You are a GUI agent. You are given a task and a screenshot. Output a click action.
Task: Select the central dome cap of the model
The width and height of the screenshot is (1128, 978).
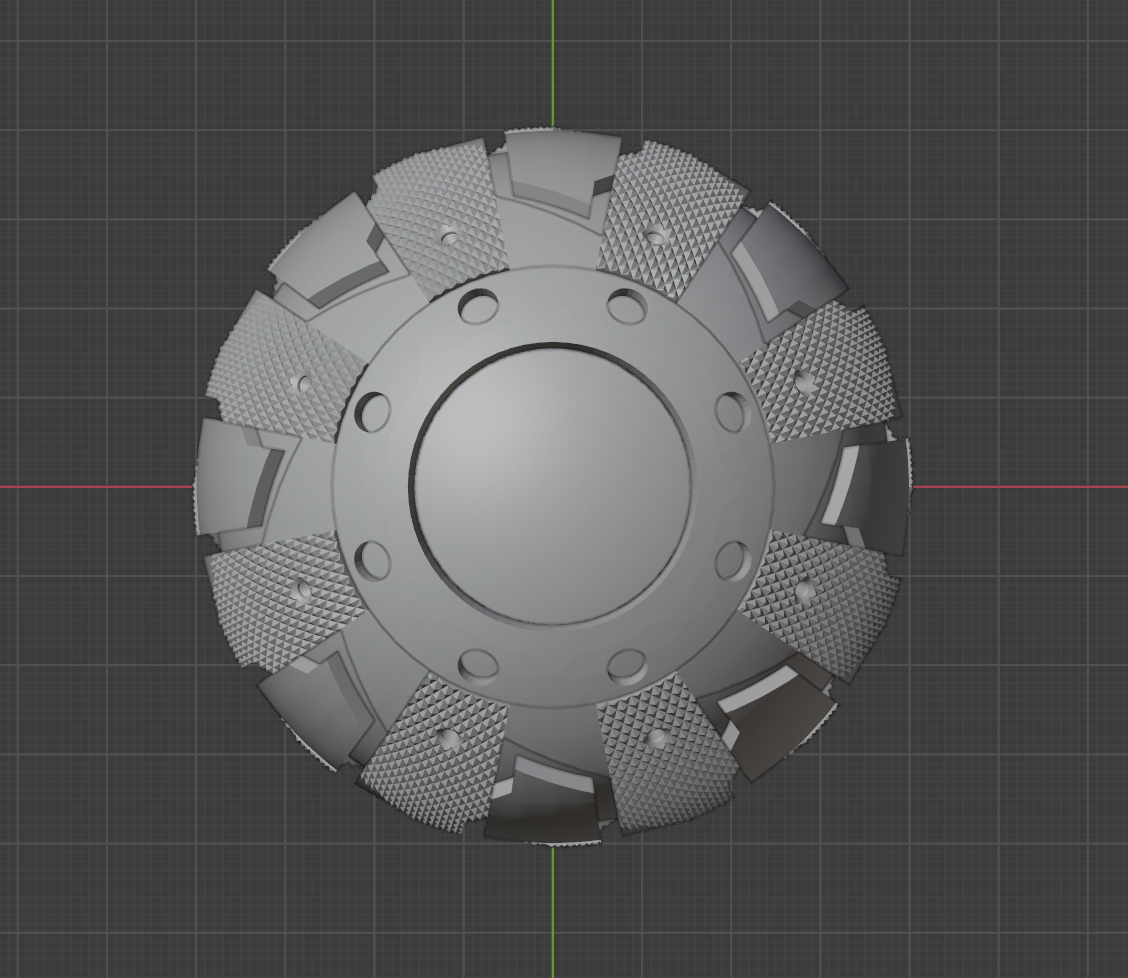(552, 485)
